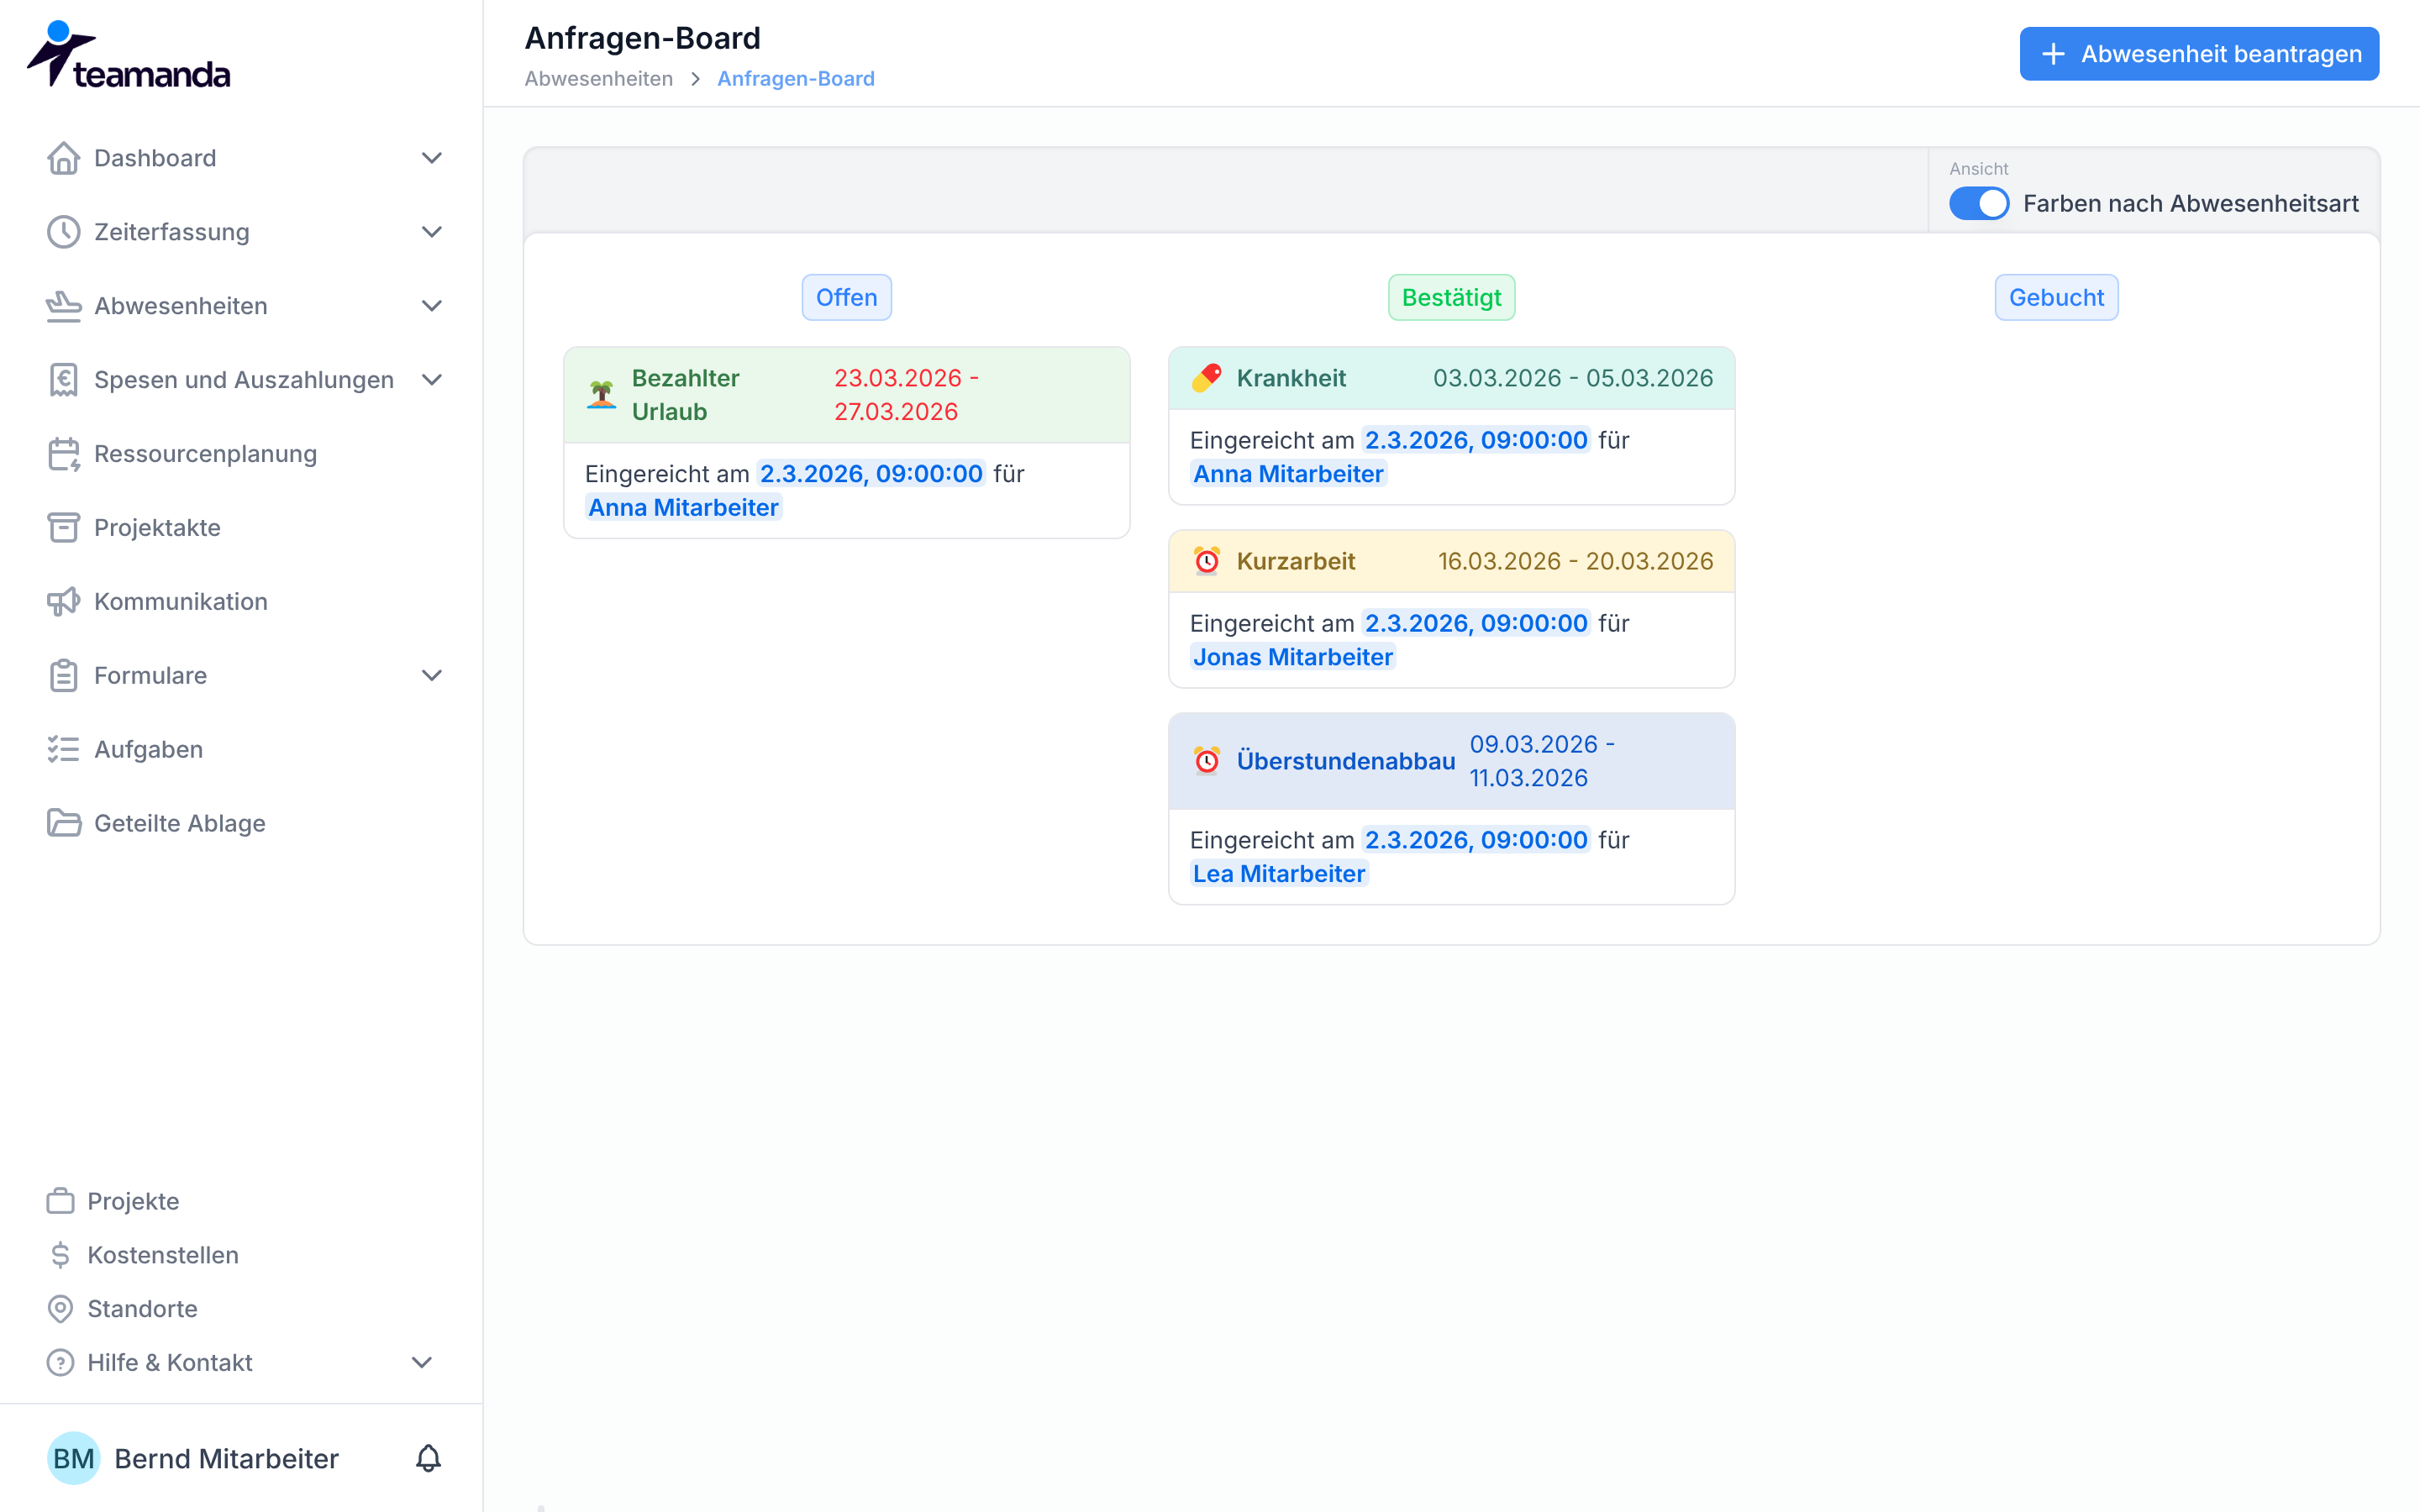The width and height of the screenshot is (2420, 1512).
Task: Click the Aufgaben checklist icon
Action: click(64, 750)
